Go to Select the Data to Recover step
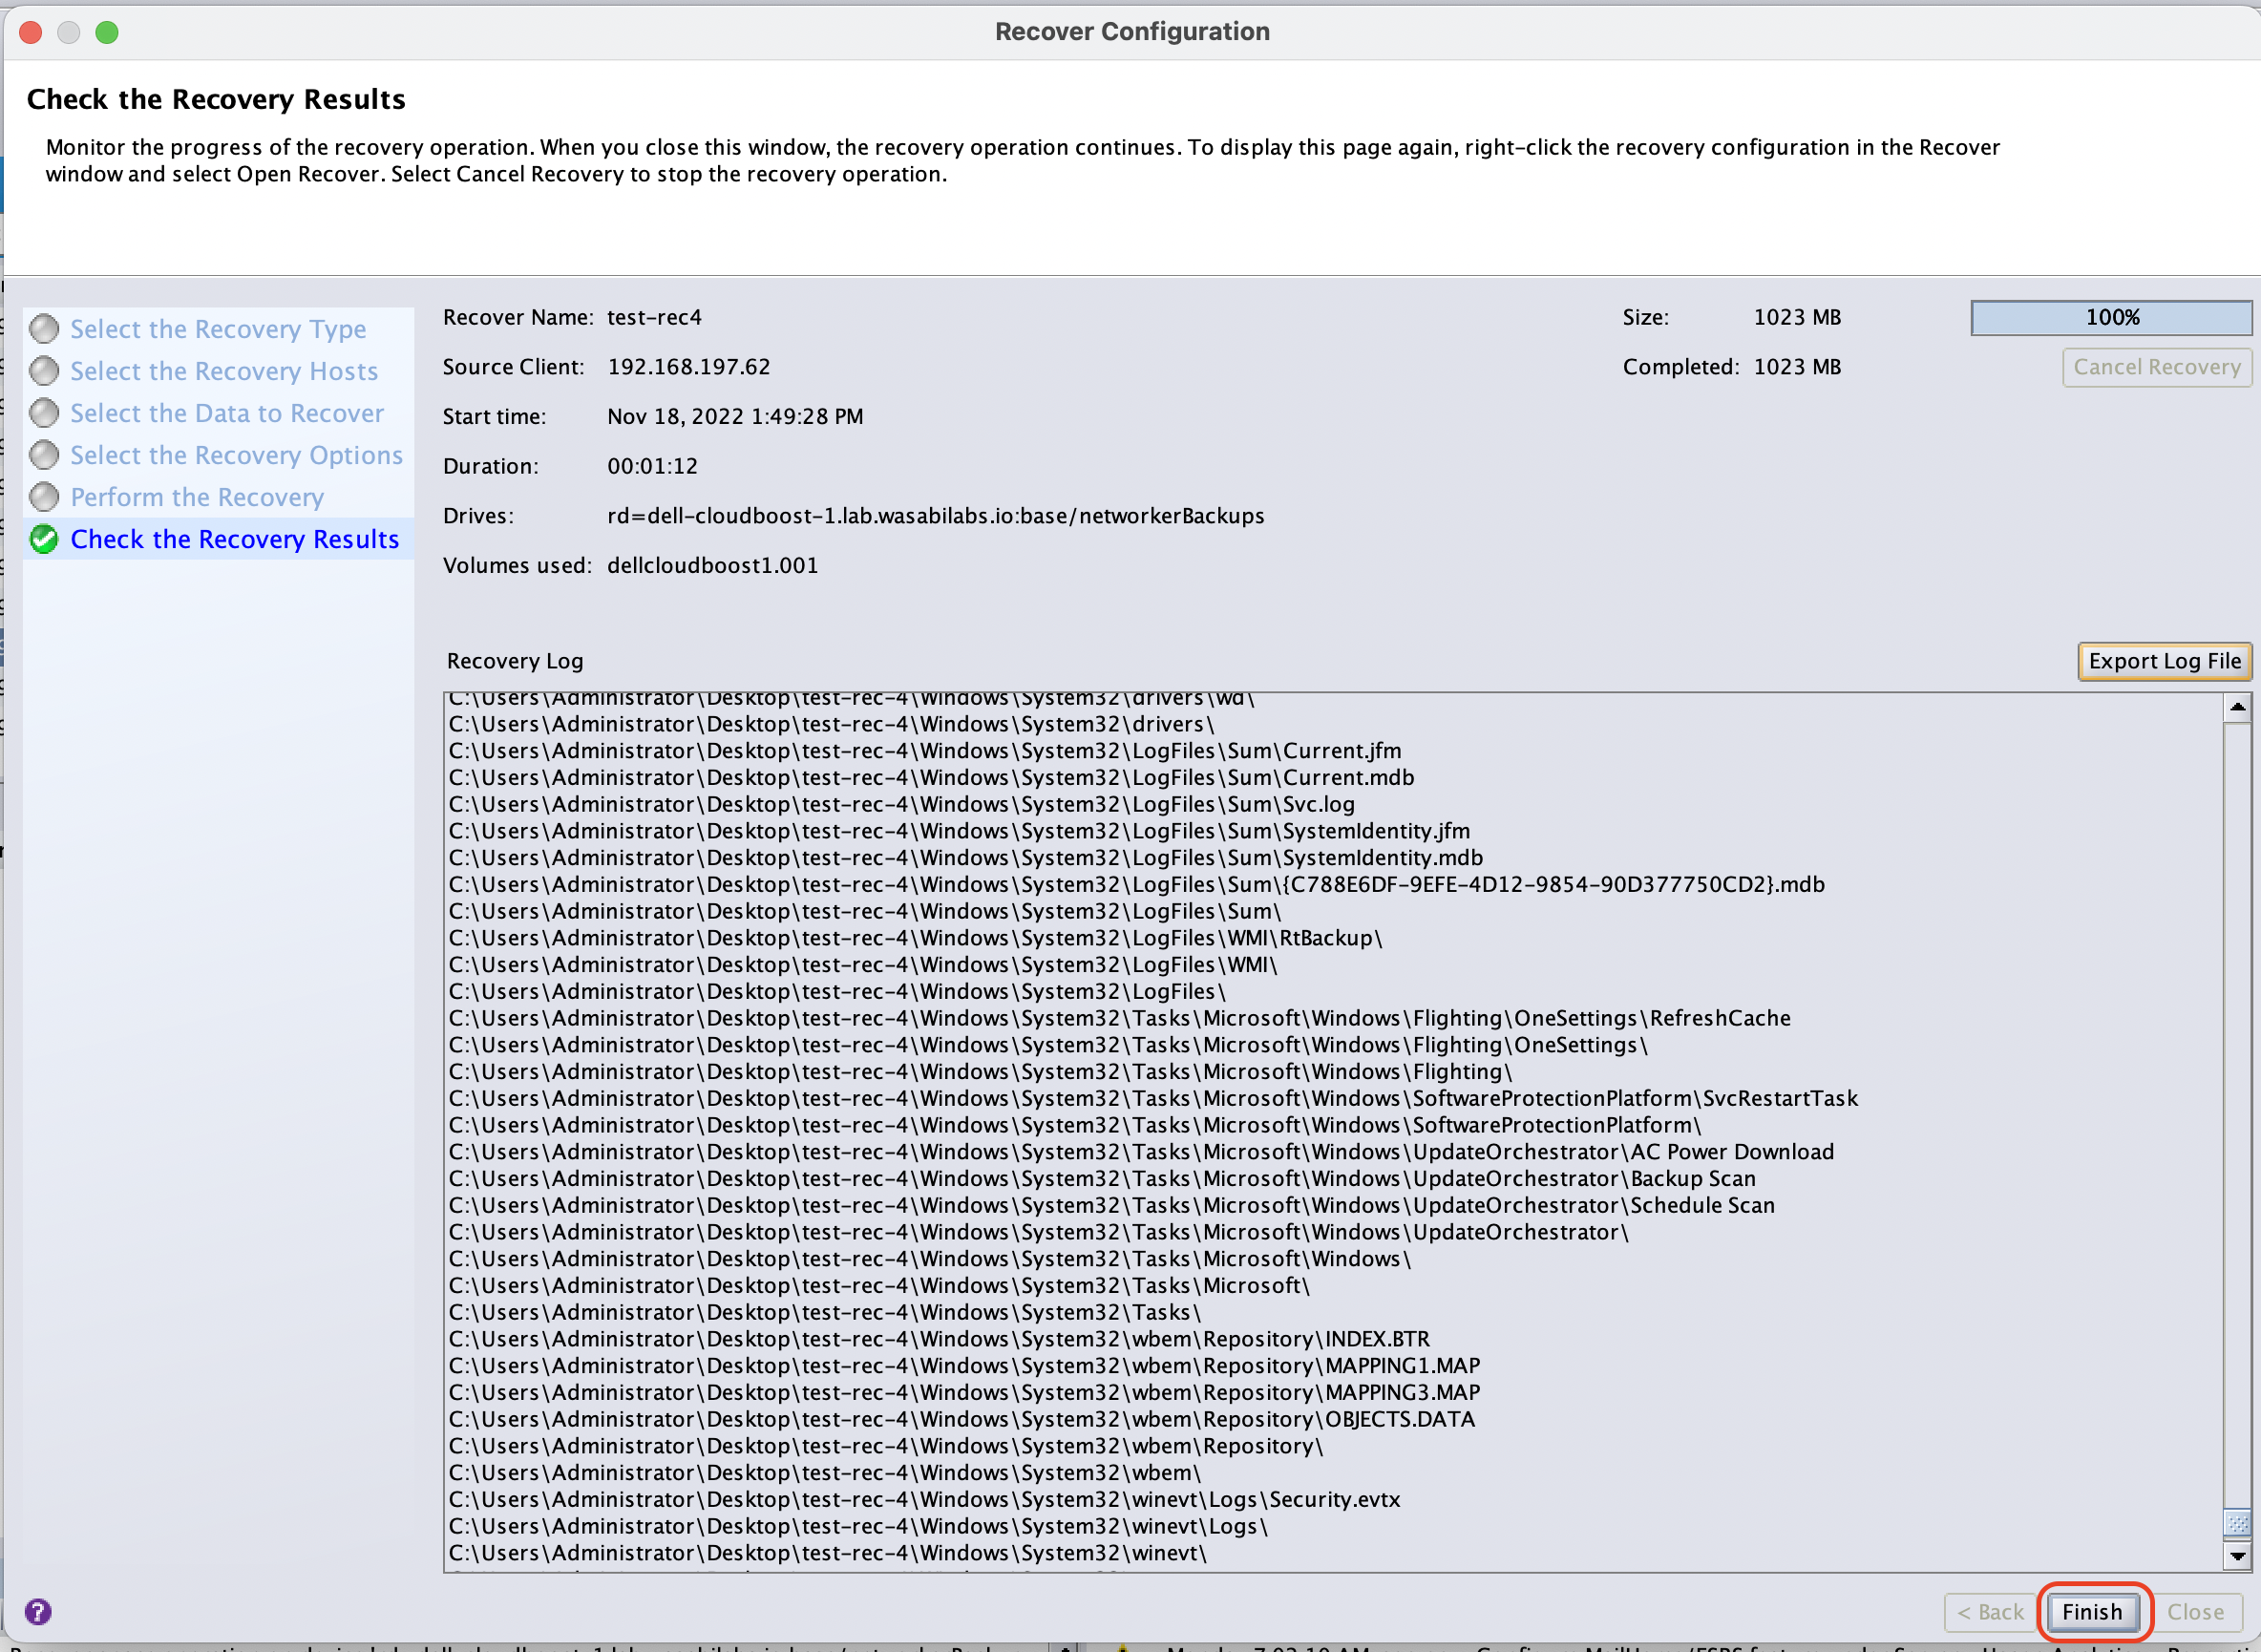 coord(227,413)
